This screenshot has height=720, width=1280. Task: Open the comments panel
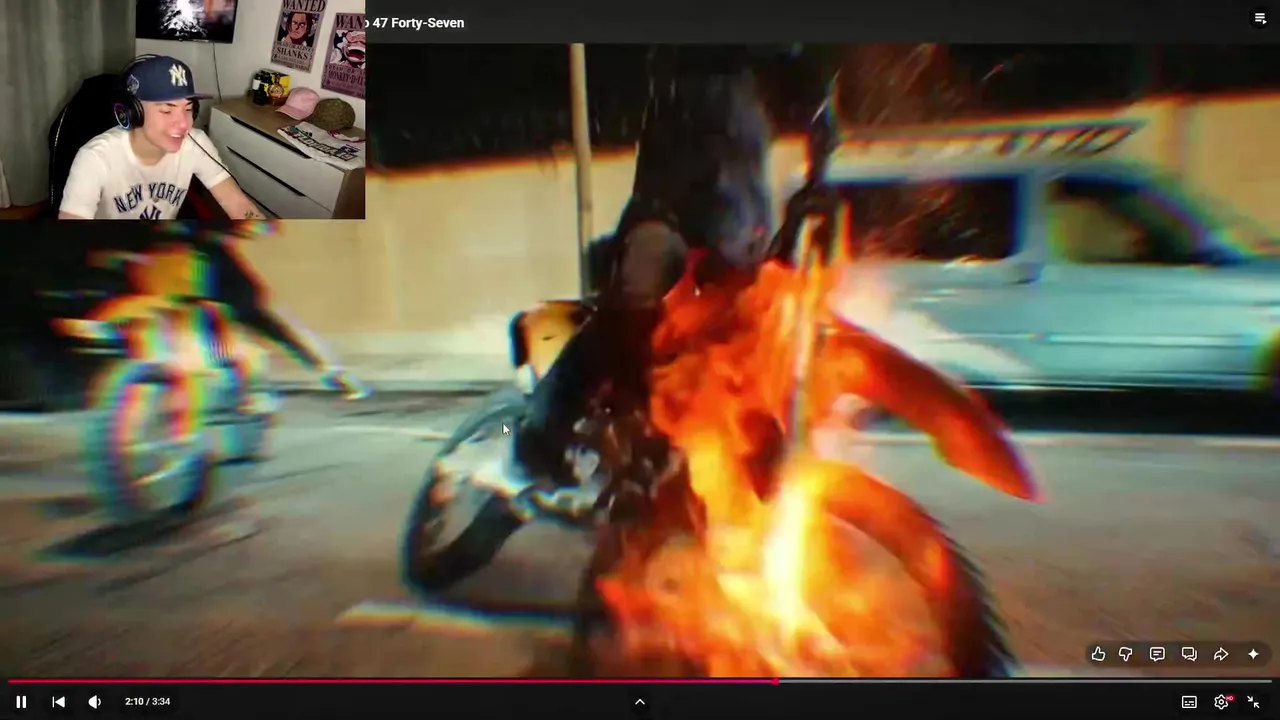(1157, 654)
